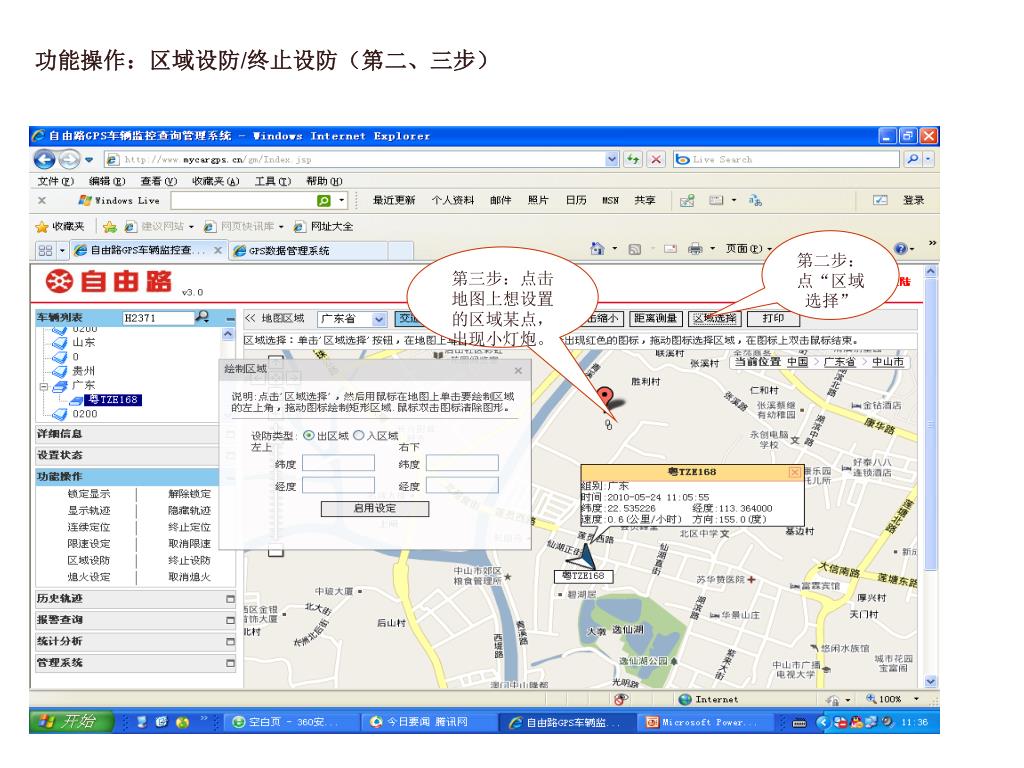The image size is (1024, 768).
Task: Click the upper-left 纬度 input field
Action: click(x=338, y=463)
